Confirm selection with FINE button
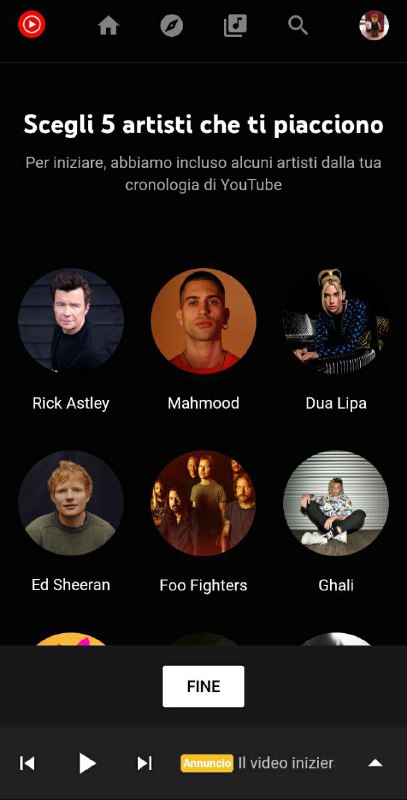Screen dimensions: 407x800 204,686
